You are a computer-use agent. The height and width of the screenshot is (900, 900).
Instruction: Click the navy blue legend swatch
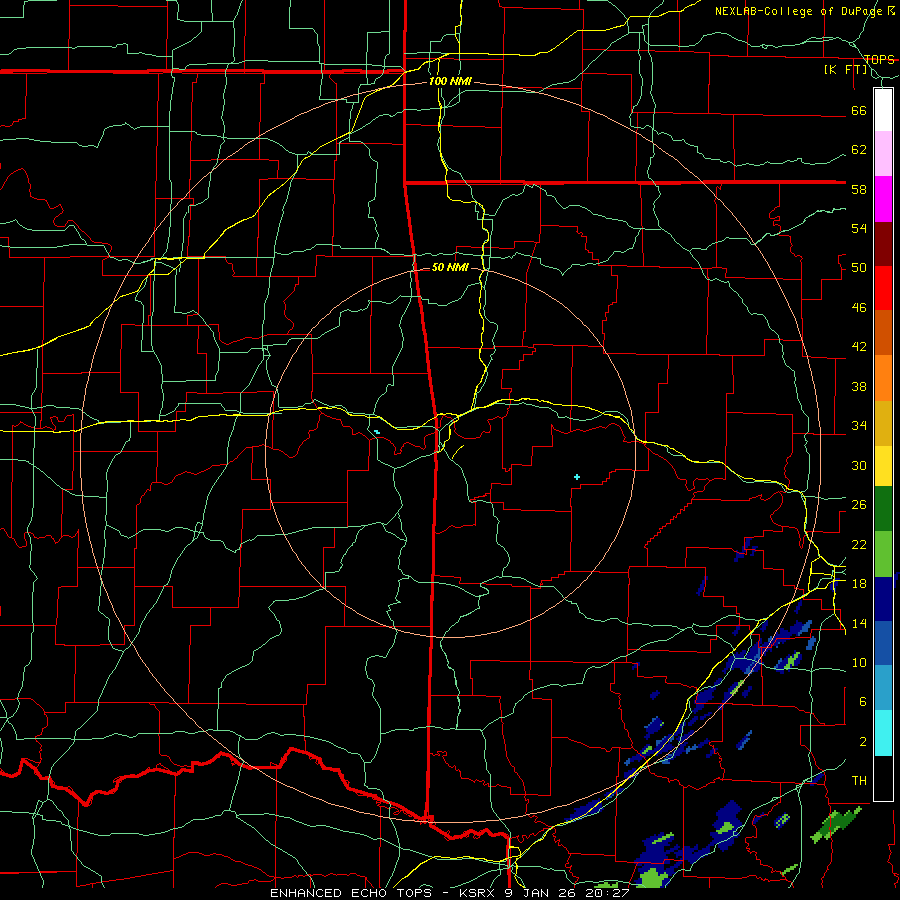coord(883,599)
